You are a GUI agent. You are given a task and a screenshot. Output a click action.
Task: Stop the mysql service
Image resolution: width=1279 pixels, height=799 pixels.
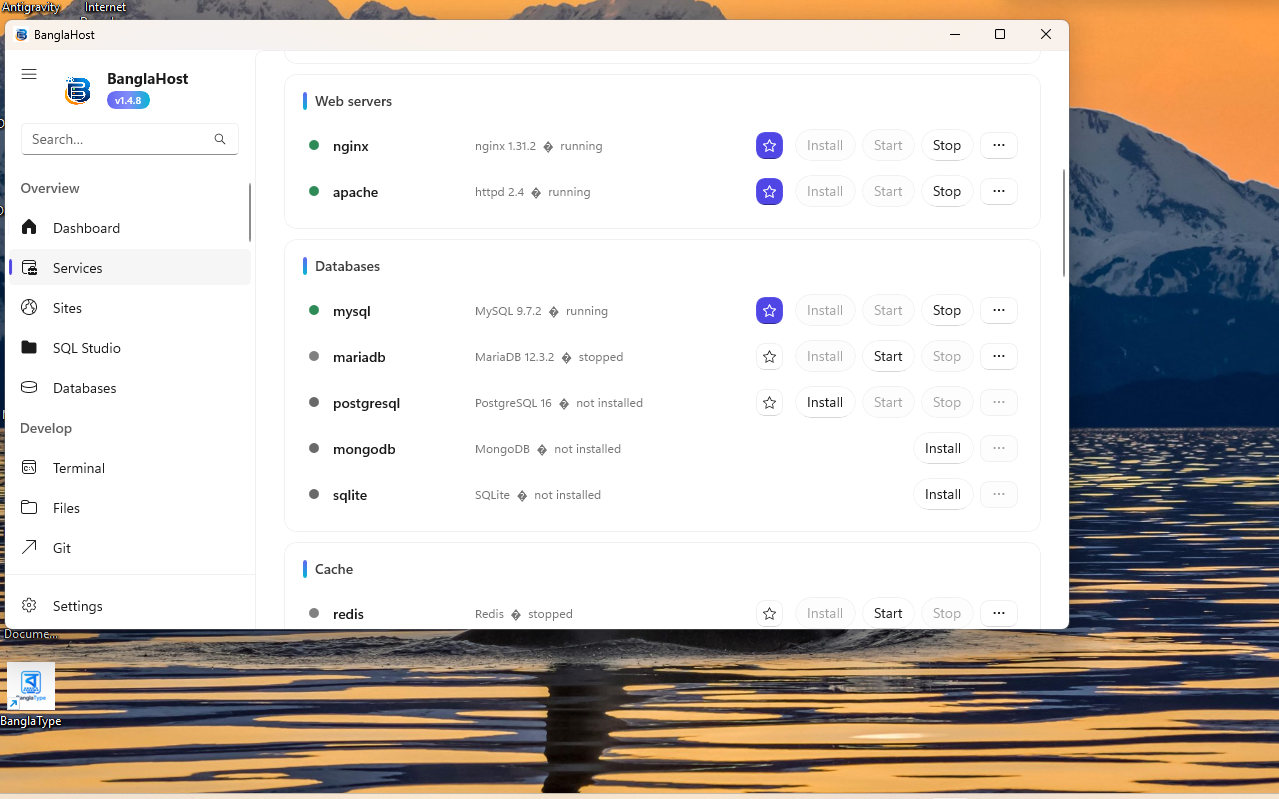coord(946,311)
